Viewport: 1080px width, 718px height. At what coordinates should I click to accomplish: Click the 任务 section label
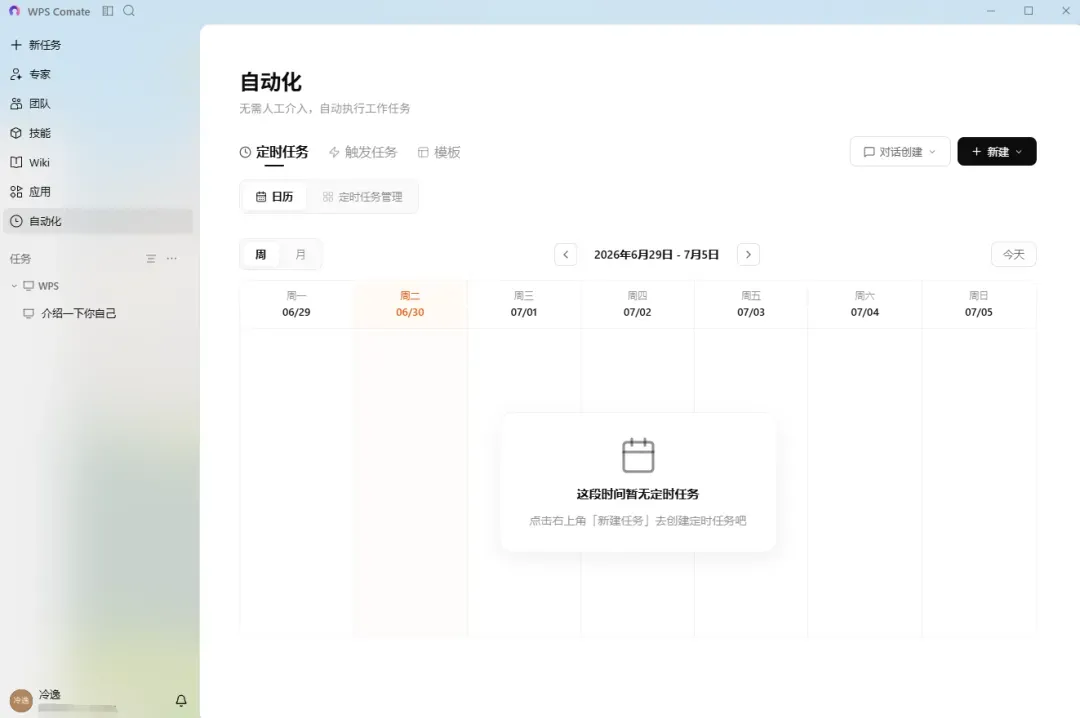click(x=20, y=259)
